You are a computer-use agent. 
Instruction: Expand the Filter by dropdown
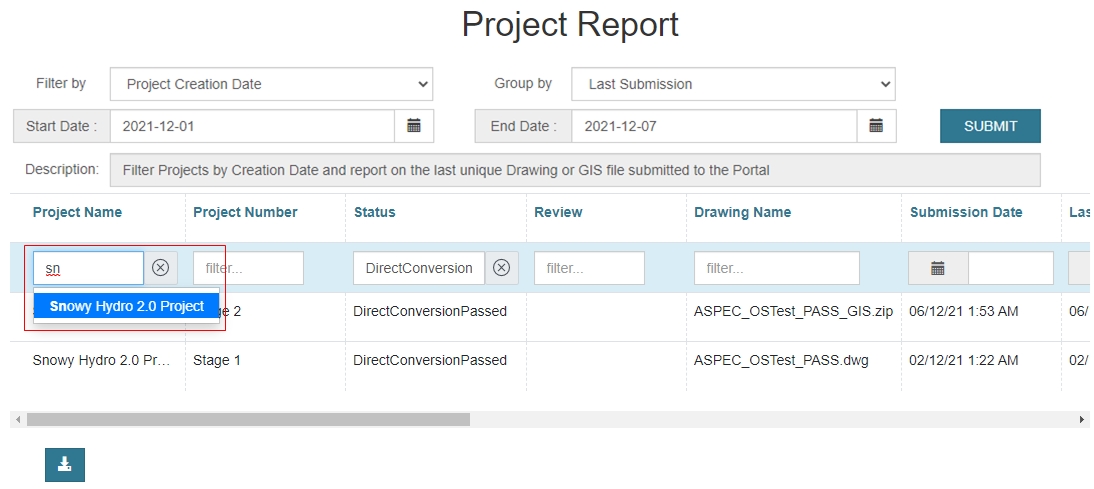click(271, 84)
